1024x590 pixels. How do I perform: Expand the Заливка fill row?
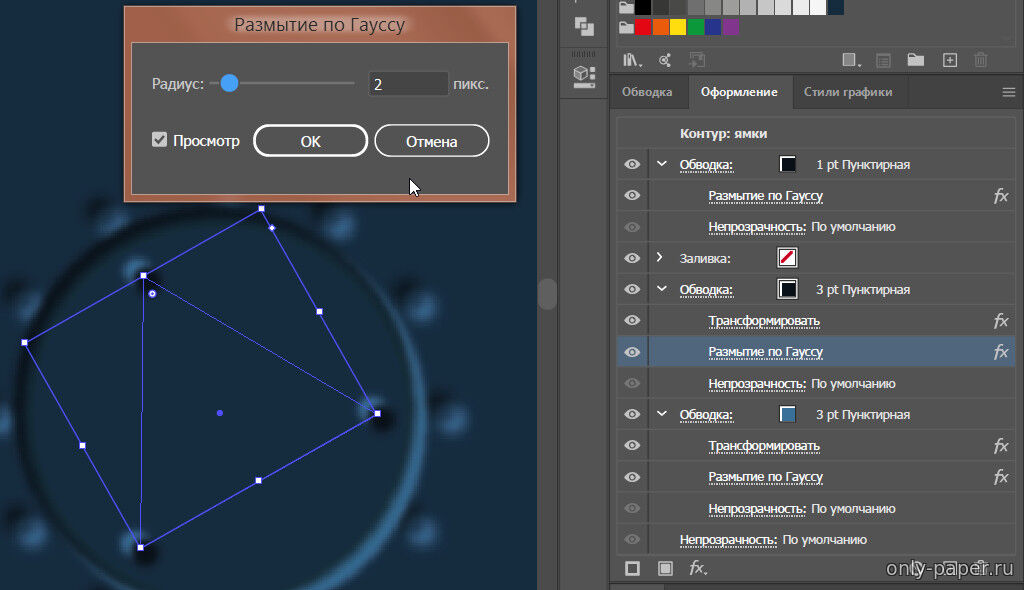660,258
